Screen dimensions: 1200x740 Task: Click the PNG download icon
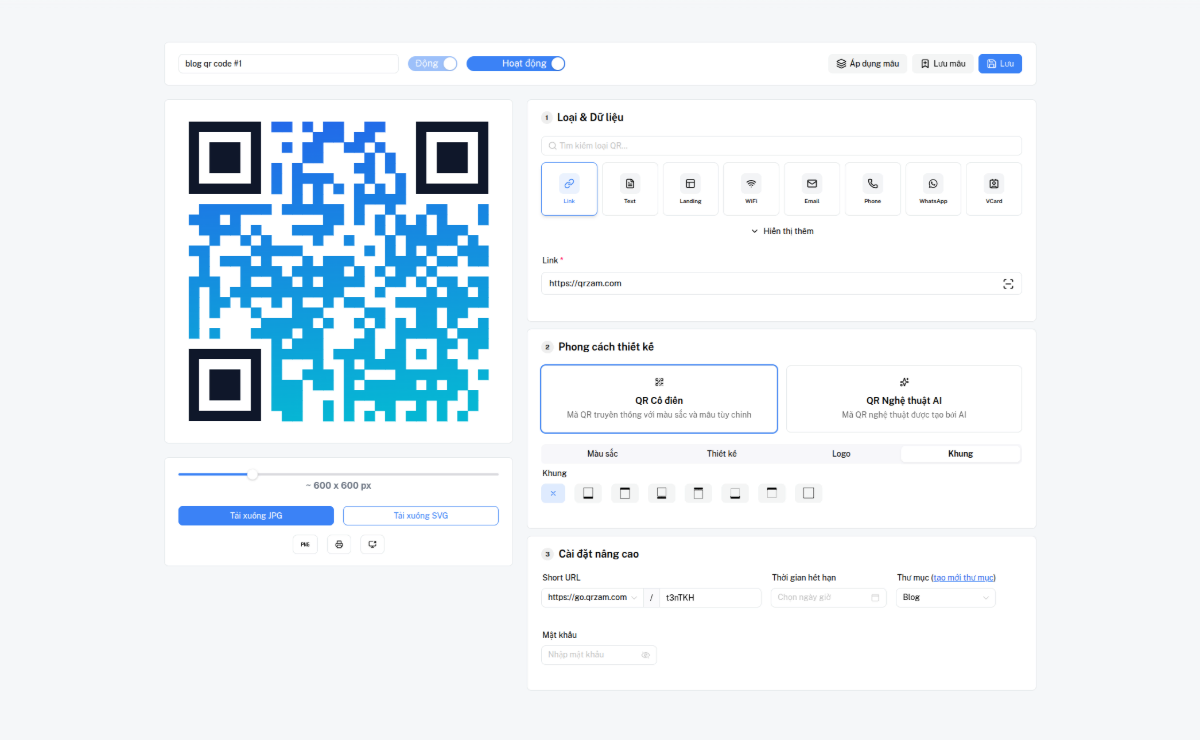[x=305, y=543]
